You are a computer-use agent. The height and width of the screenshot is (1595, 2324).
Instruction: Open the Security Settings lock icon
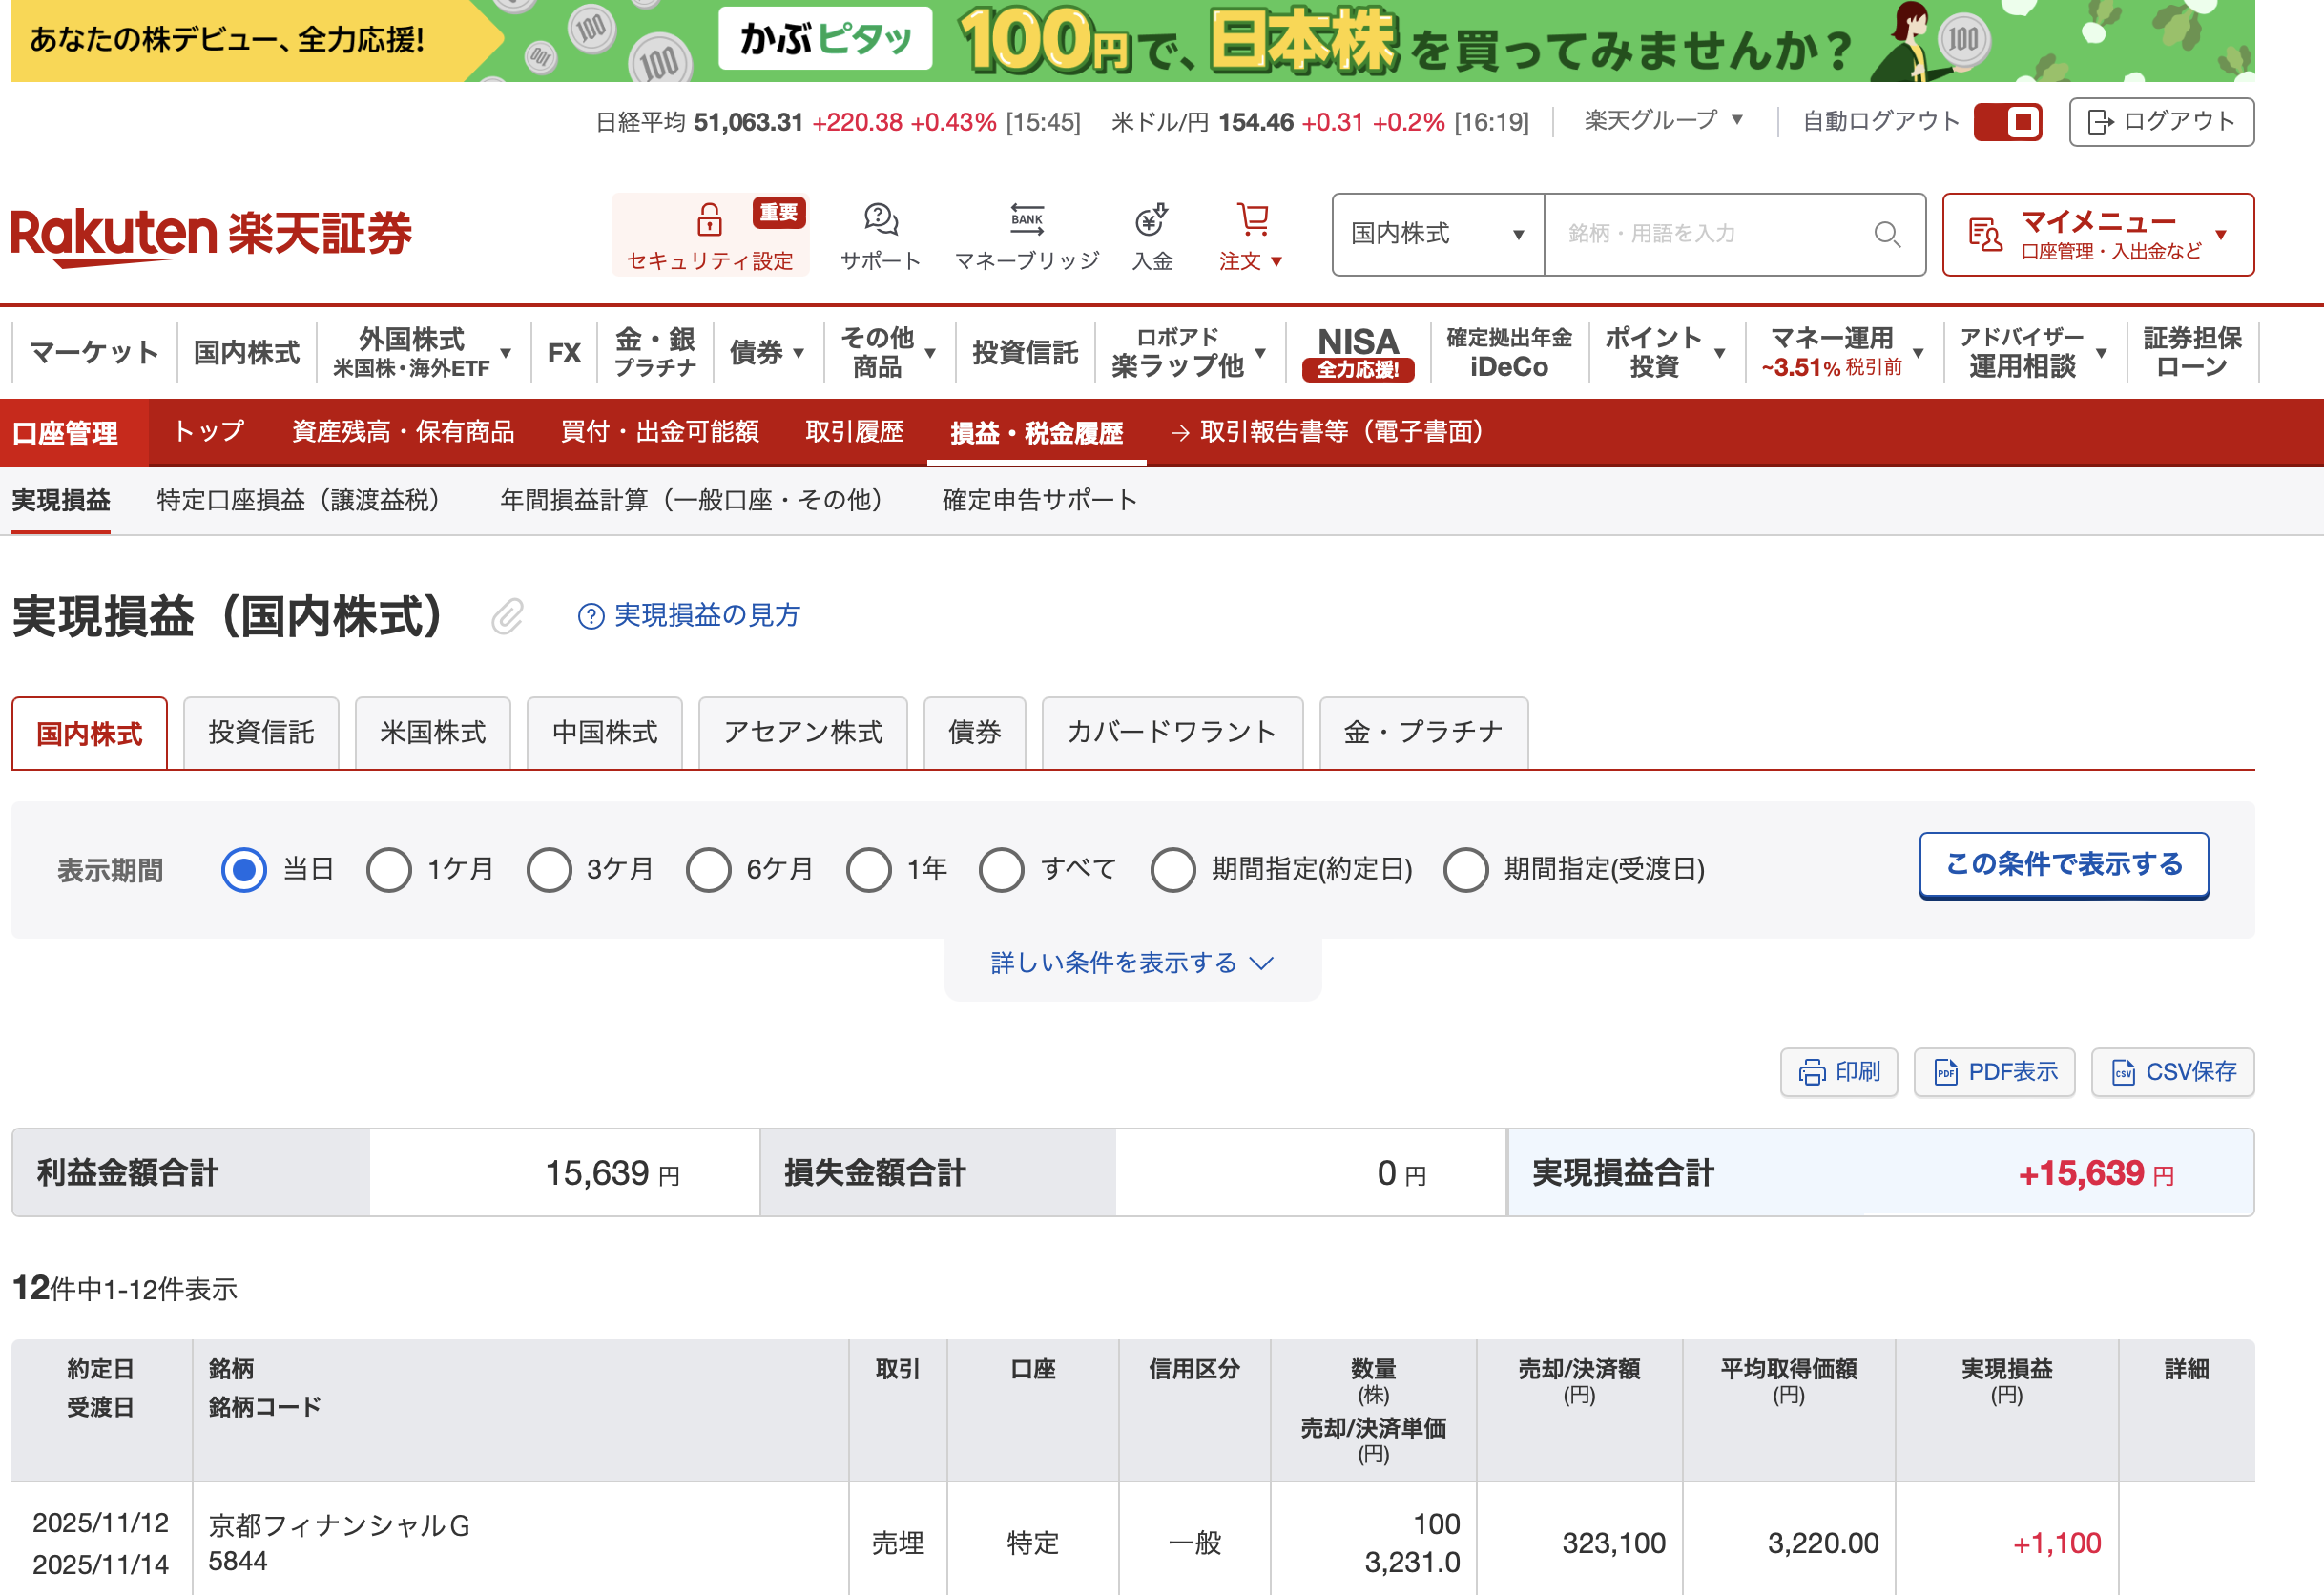coord(708,219)
